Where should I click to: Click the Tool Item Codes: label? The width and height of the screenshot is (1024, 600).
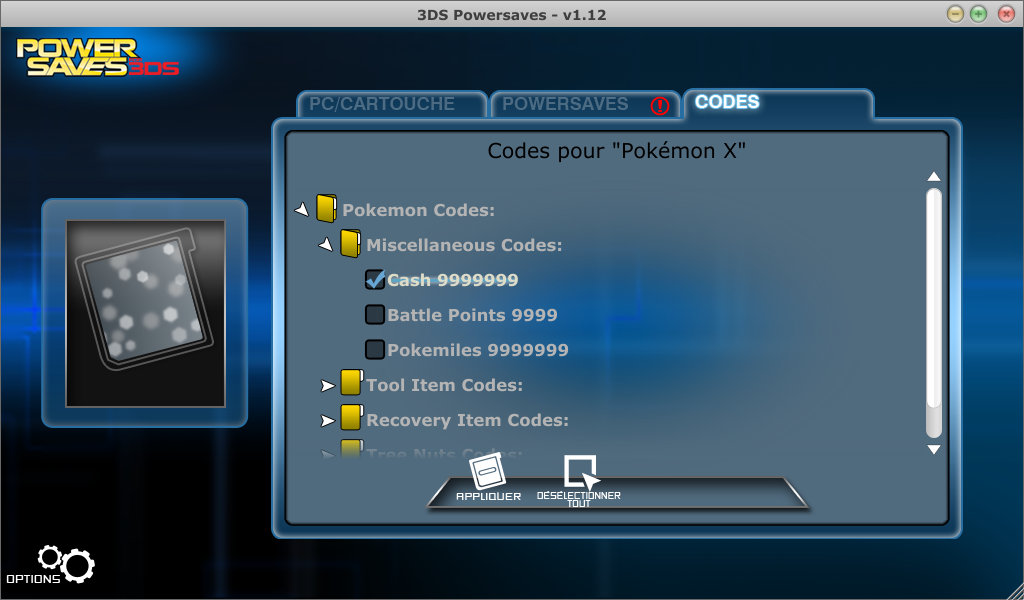(445, 385)
